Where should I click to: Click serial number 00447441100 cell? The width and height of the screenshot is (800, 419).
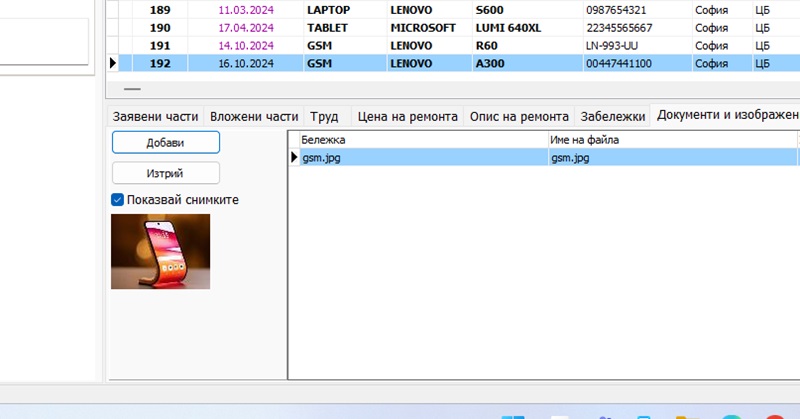click(x=638, y=63)
